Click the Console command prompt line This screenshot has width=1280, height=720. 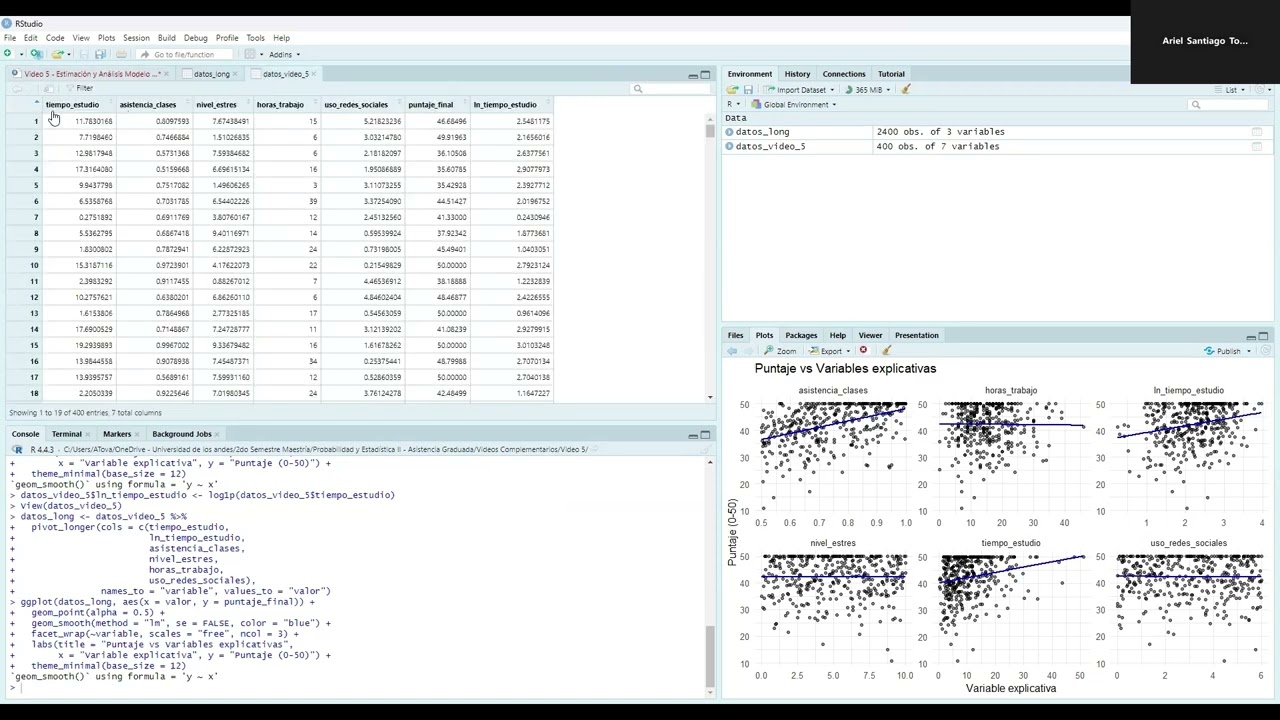pyautogui.click(x=360, y=687)
